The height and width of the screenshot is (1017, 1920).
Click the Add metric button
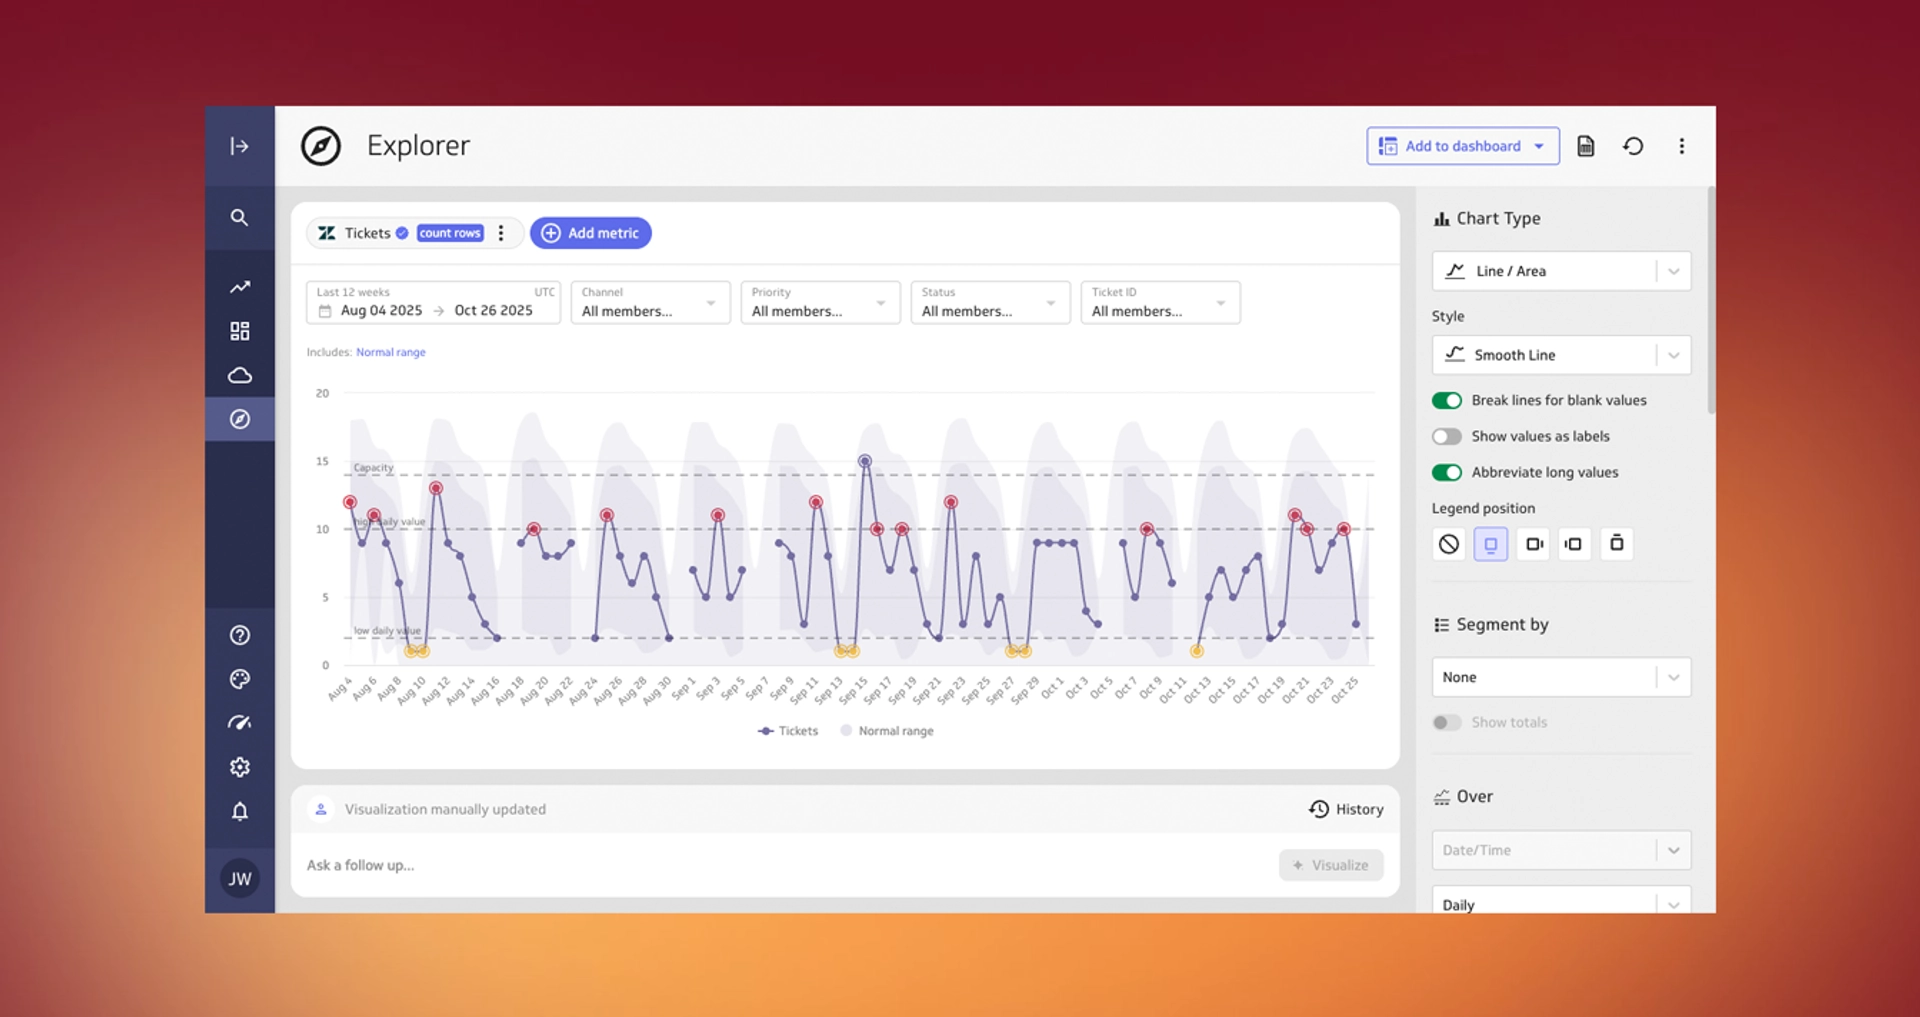tap(591, 233)
